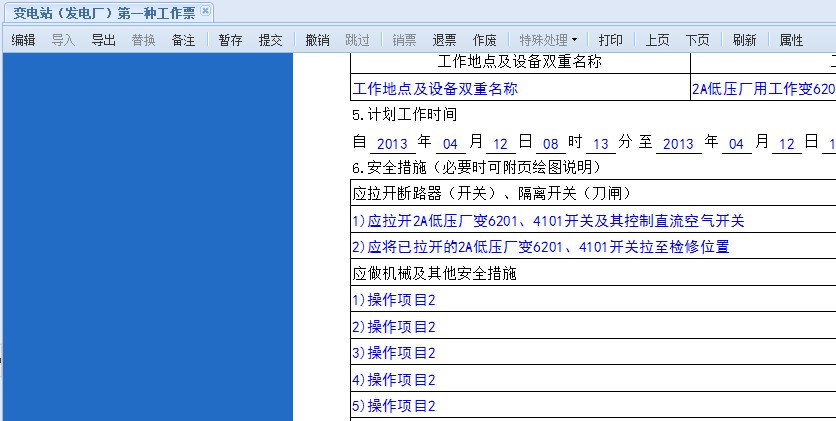Image resolution: width=836 pixels, height=421 pixels.
Task: Expand the 特殊处理 dropdown menu
Action: [x=548, y=40]
